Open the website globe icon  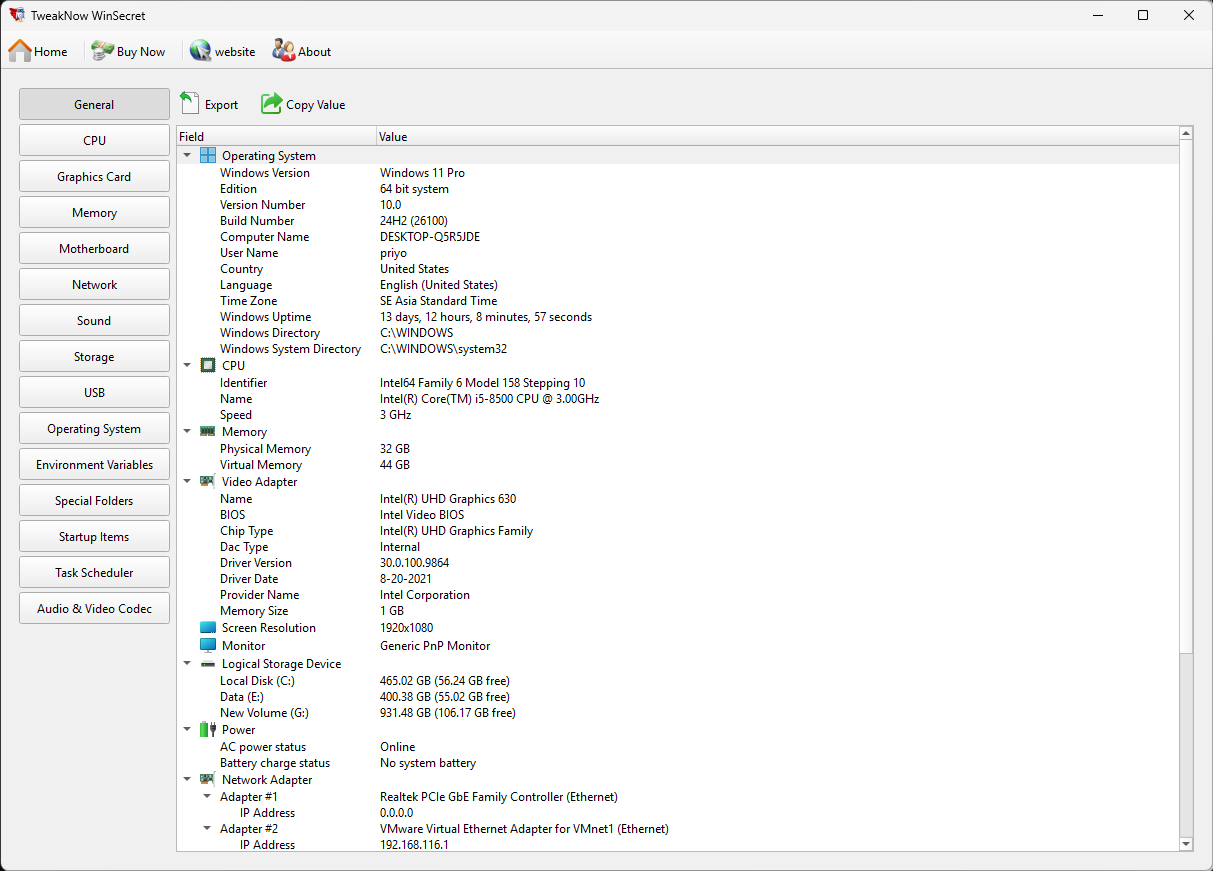[200, 51]
